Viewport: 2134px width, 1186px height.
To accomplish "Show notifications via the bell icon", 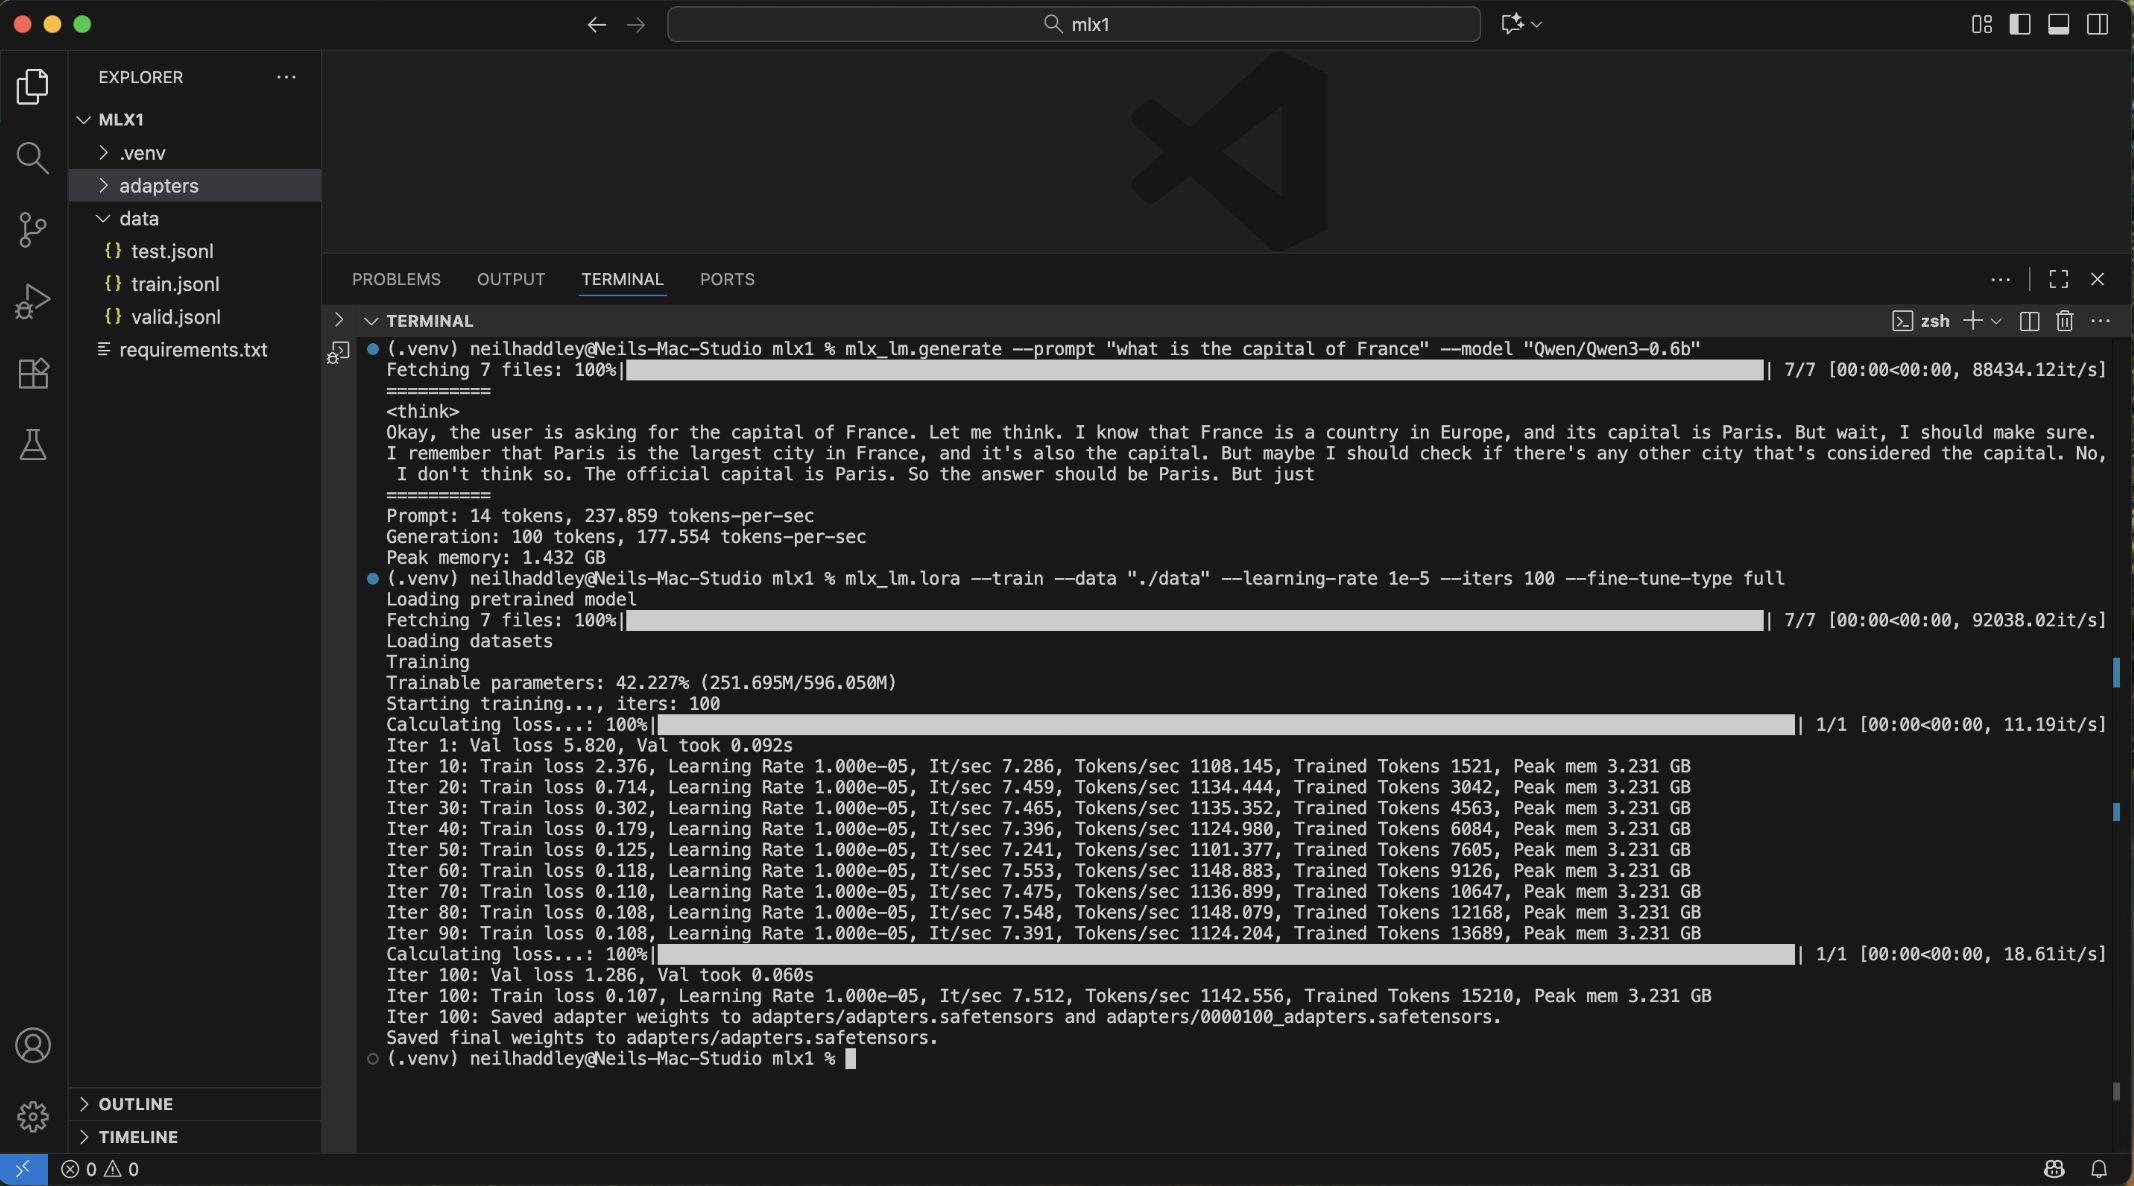I will point(2097,1168).
